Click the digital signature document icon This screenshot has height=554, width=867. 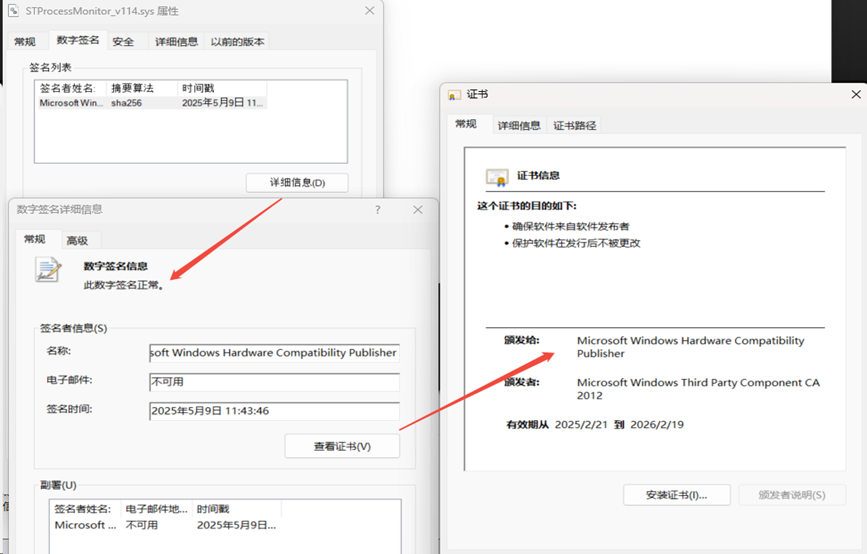tap(48, 270)
